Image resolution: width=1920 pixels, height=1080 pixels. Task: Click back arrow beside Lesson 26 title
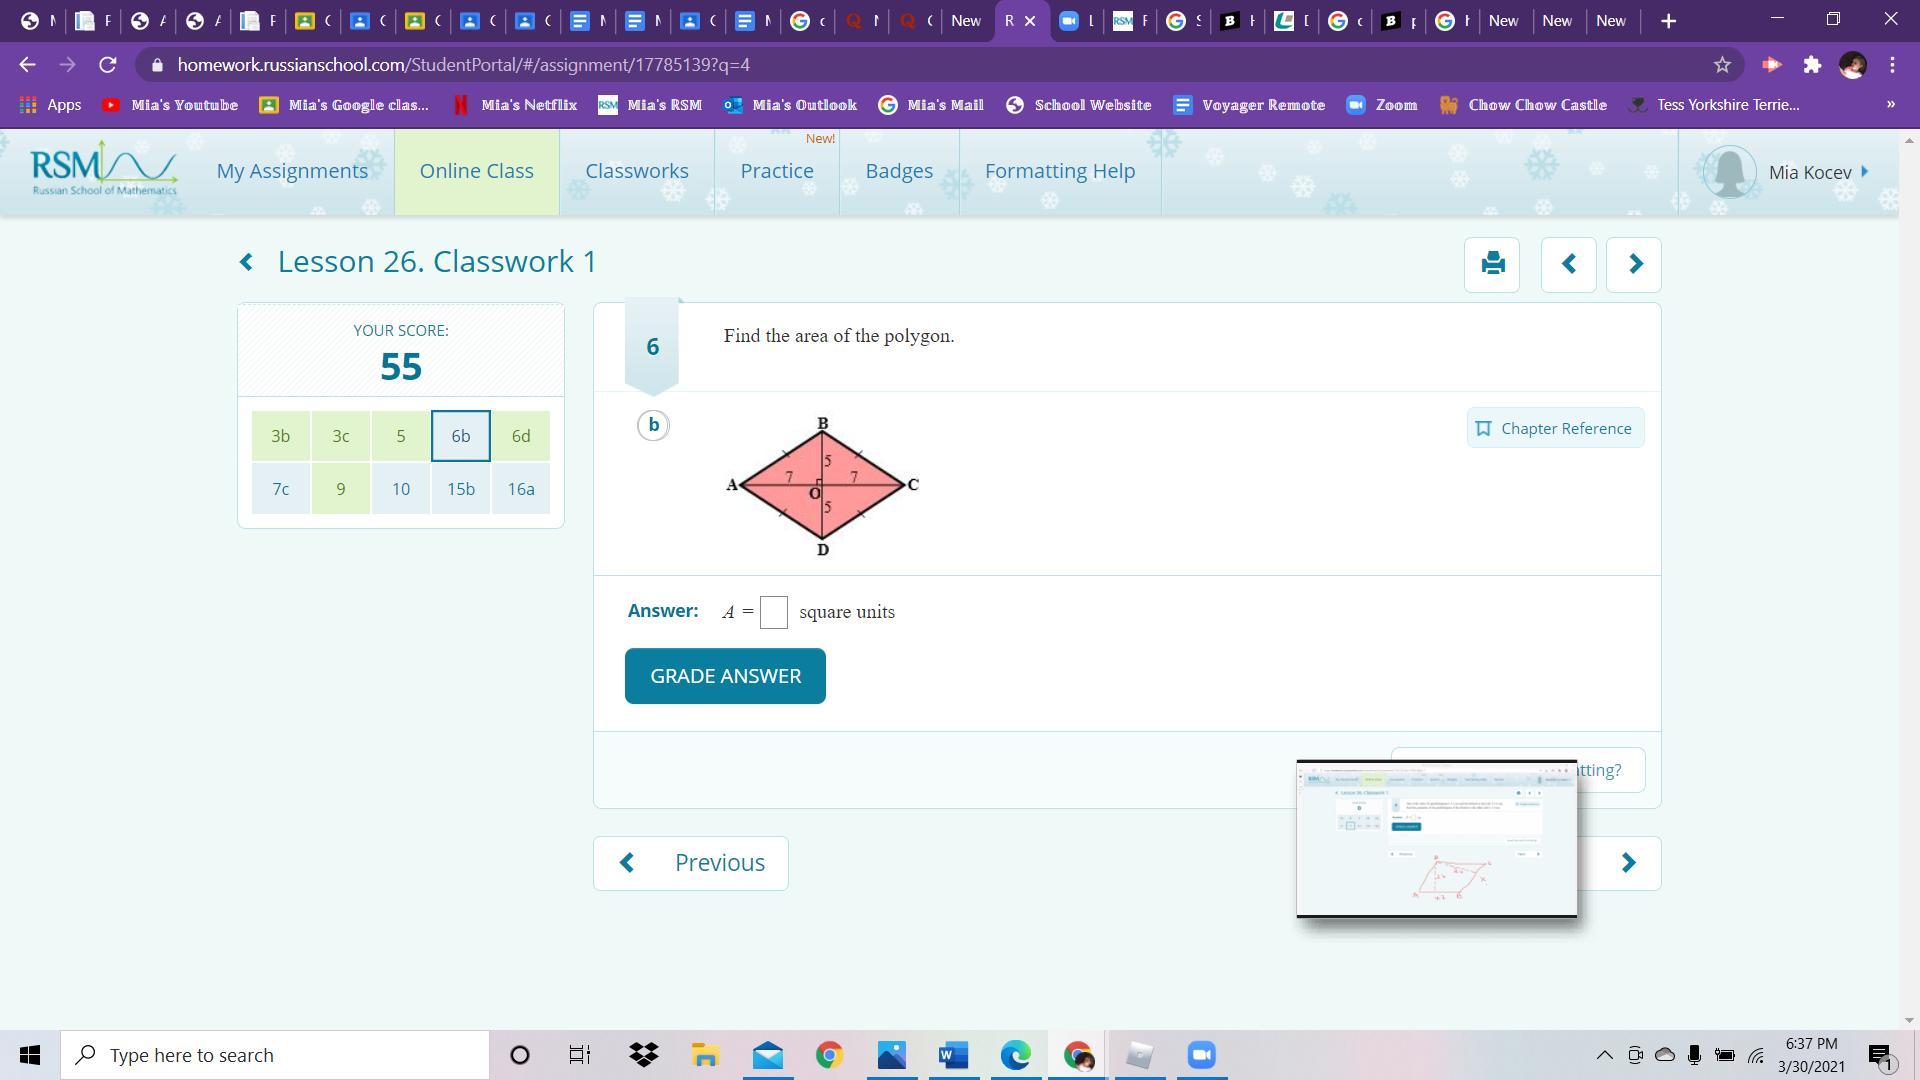246,262
